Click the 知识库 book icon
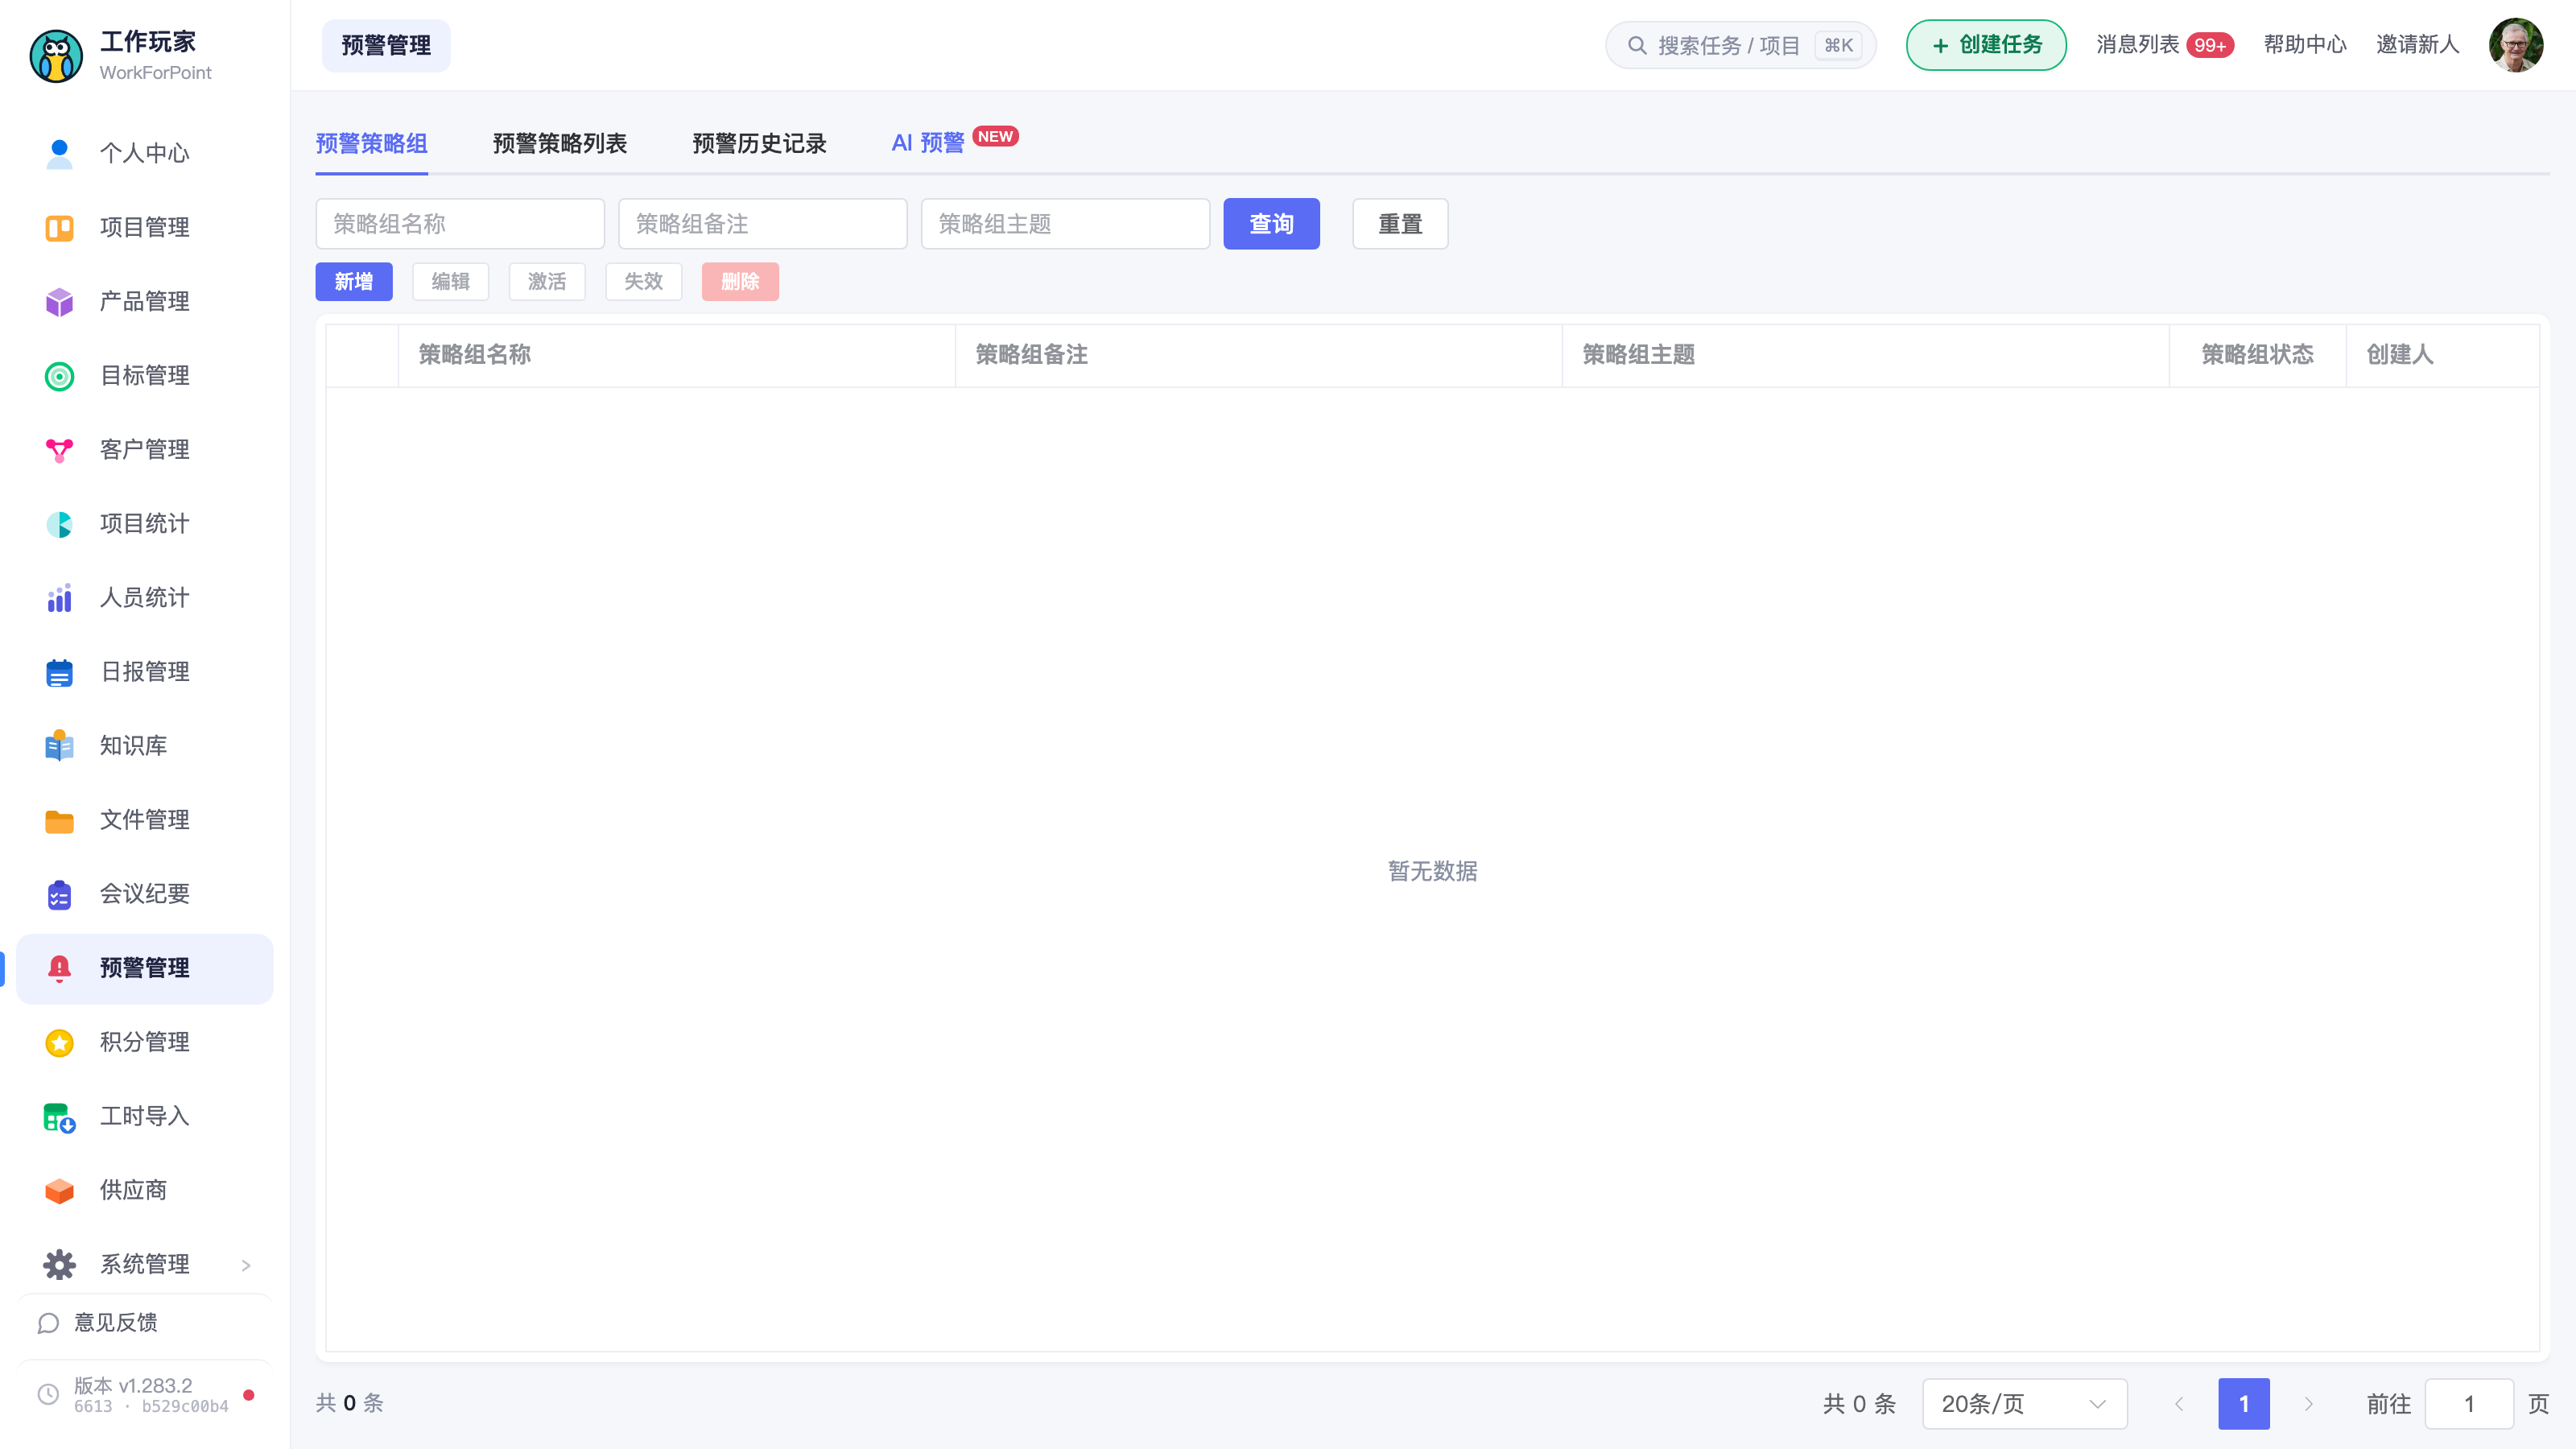Screen dimensions: 2576x1449 pyautogui.click(x=59, y=745)
